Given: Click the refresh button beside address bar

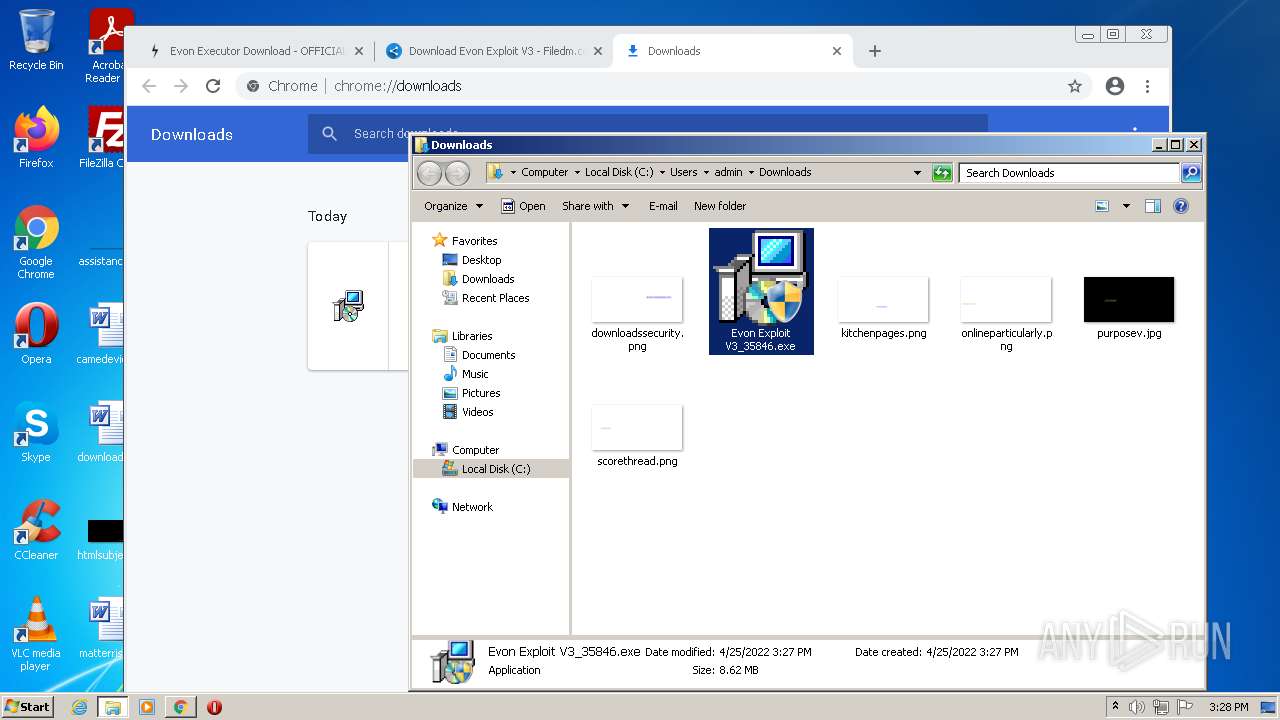Looking at the screenshot, I should [x=942, y=173].
